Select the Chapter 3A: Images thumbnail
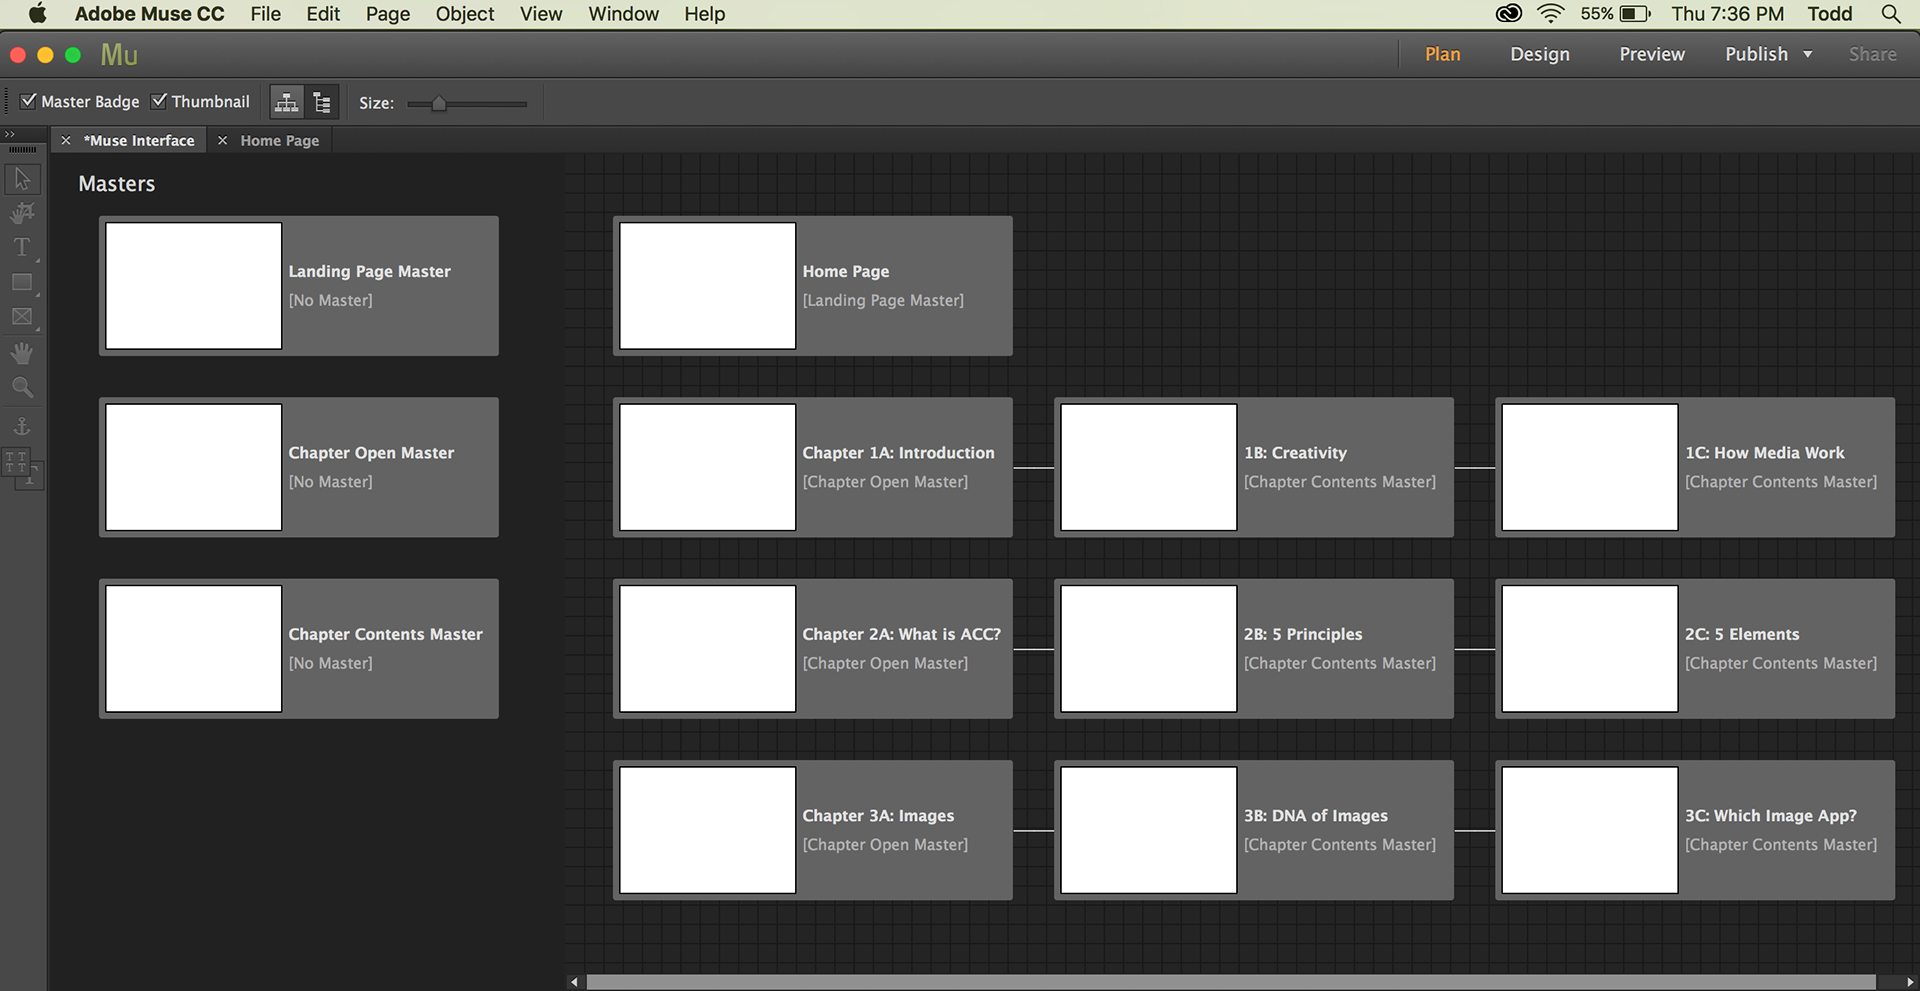The width and height of the screenshot is (1920, 991). tap(708, 830)
